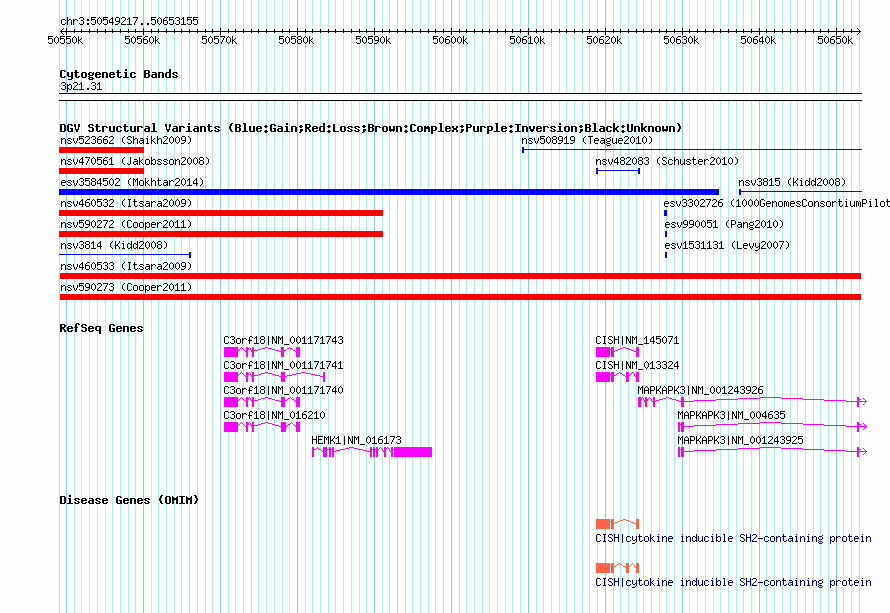Viewport: 890px width, 613px height.
Task: Click C3orf18|NM_001171741 gene label
Action: click(283, 366)
